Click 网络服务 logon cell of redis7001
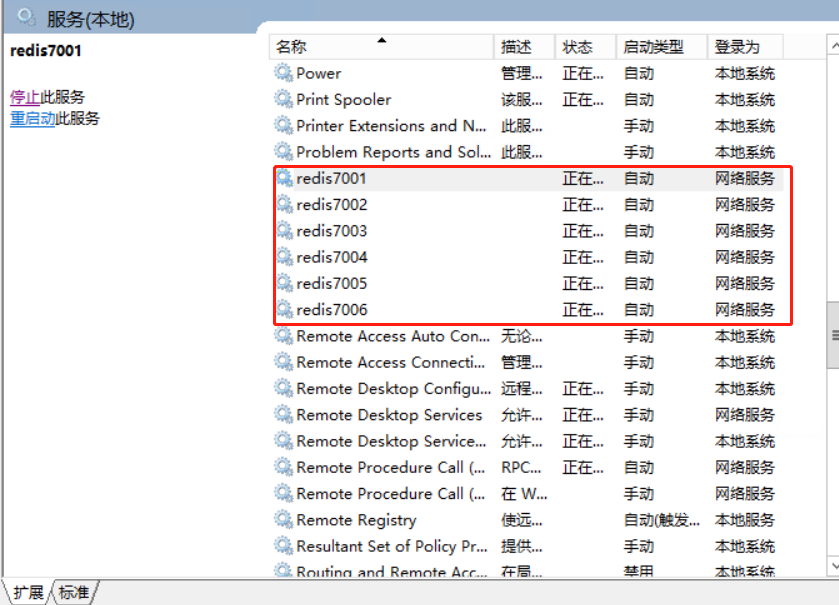The image size is (839, 605). (x=745, y=178)
